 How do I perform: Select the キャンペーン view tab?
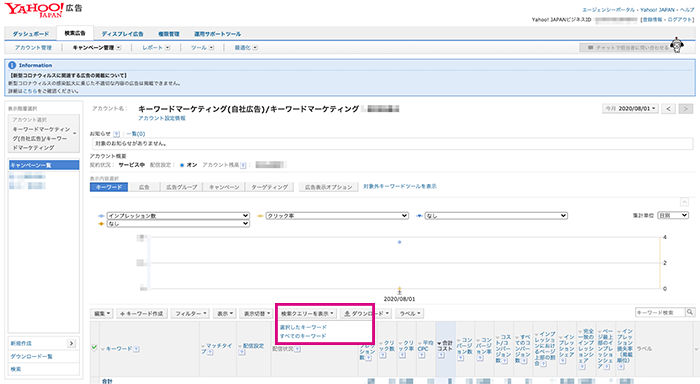point(224,187)
